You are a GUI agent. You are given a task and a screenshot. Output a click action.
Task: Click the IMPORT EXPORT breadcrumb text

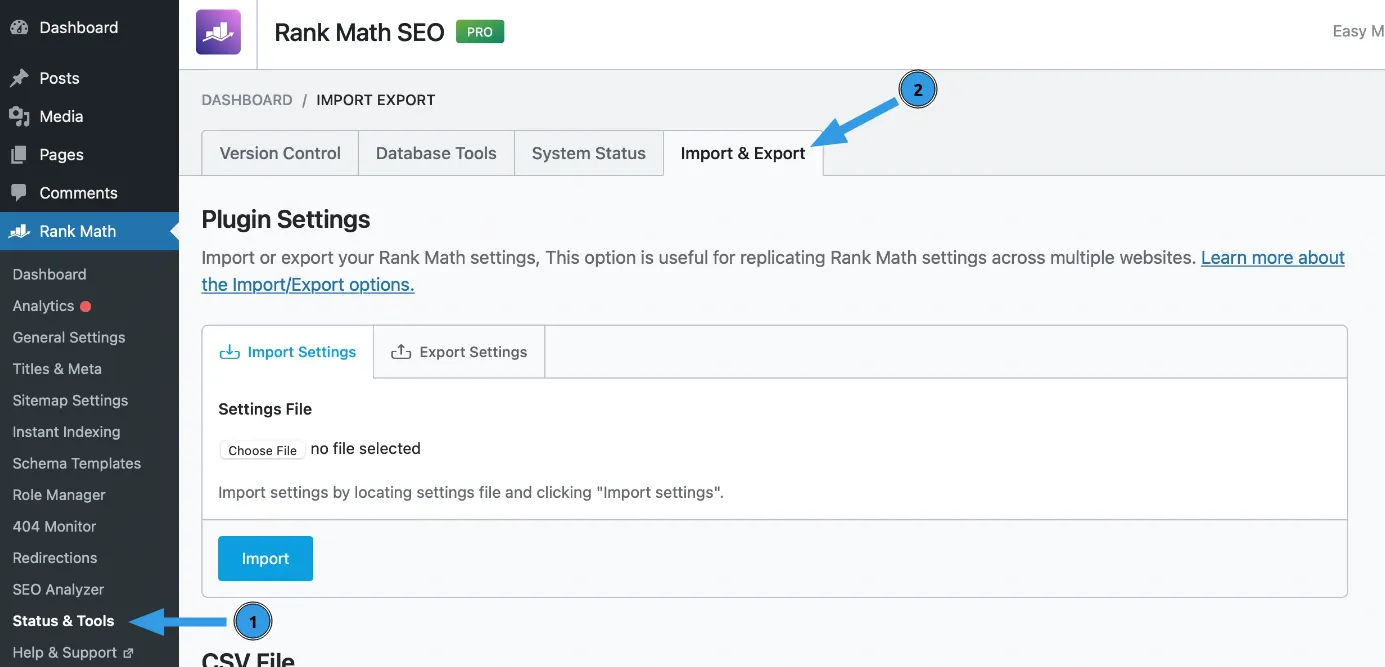click(x=376, y=100)
